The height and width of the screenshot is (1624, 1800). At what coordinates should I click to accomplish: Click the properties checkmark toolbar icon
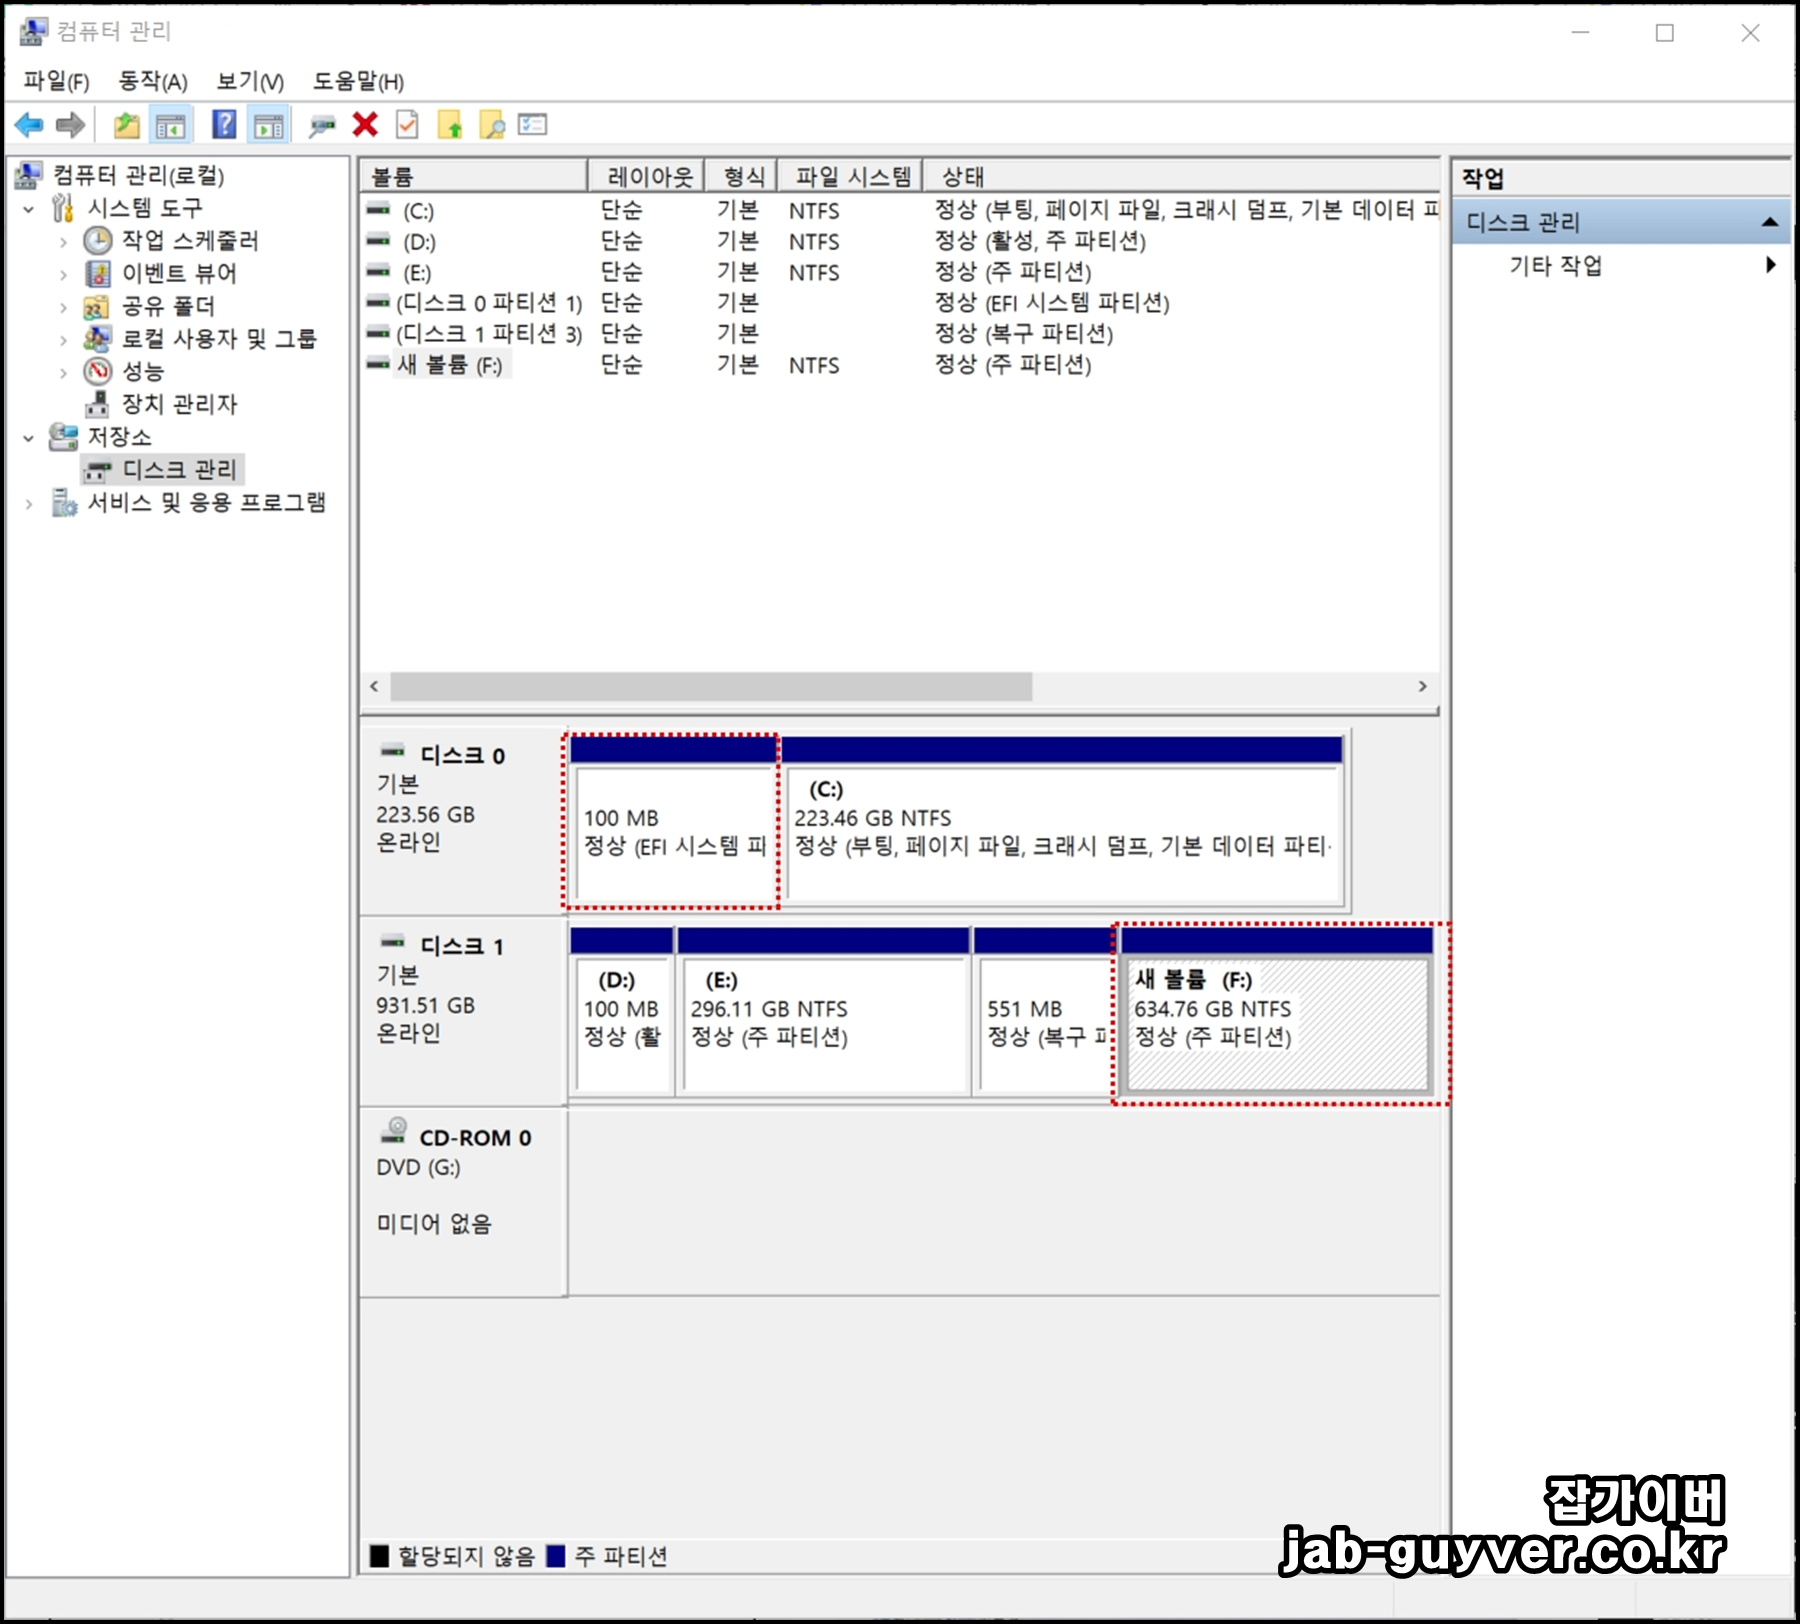pyautogui.click(x=405, y=125)
